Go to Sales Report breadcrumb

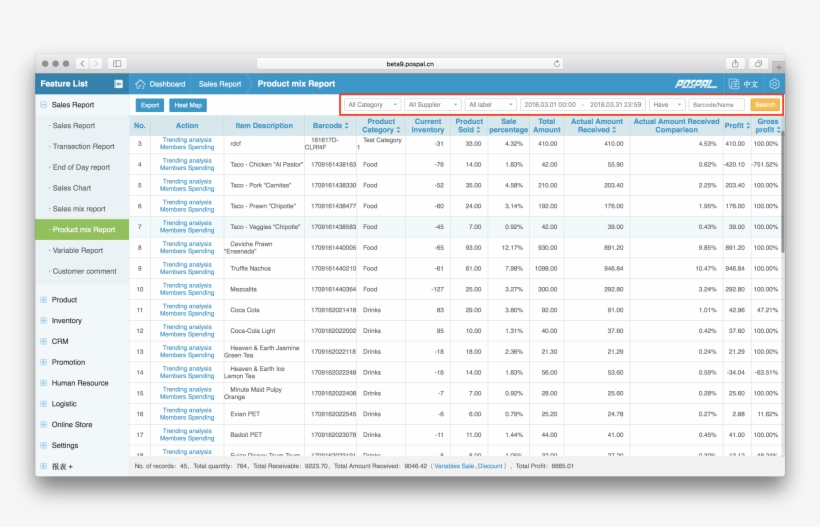pyautogui.click(x=220, y=84)
